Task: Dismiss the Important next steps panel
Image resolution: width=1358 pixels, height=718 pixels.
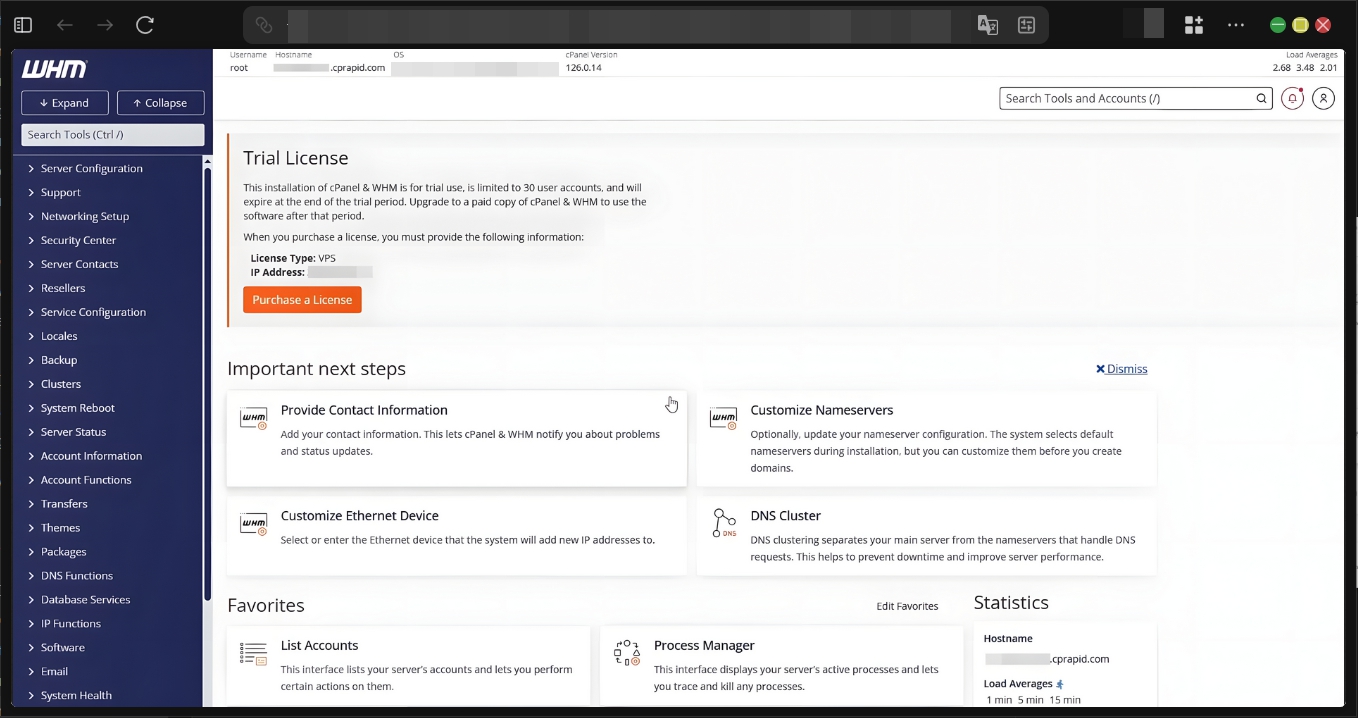Action: (1121, 368)
